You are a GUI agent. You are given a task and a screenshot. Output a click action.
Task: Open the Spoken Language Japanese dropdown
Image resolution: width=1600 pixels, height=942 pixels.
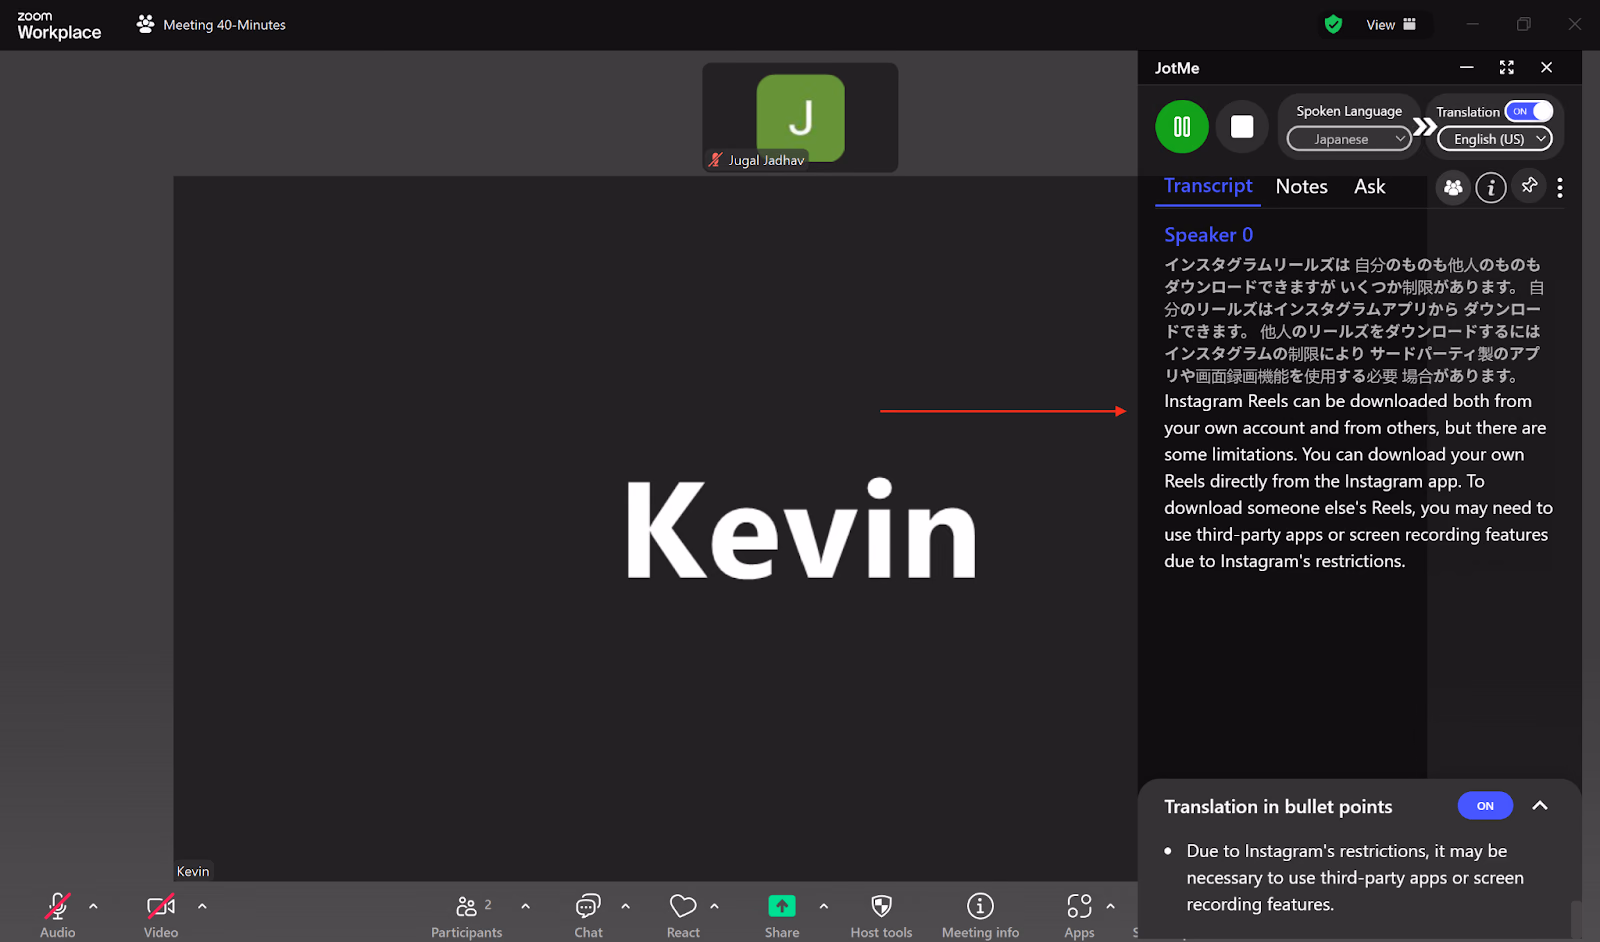pos(1348,139)
